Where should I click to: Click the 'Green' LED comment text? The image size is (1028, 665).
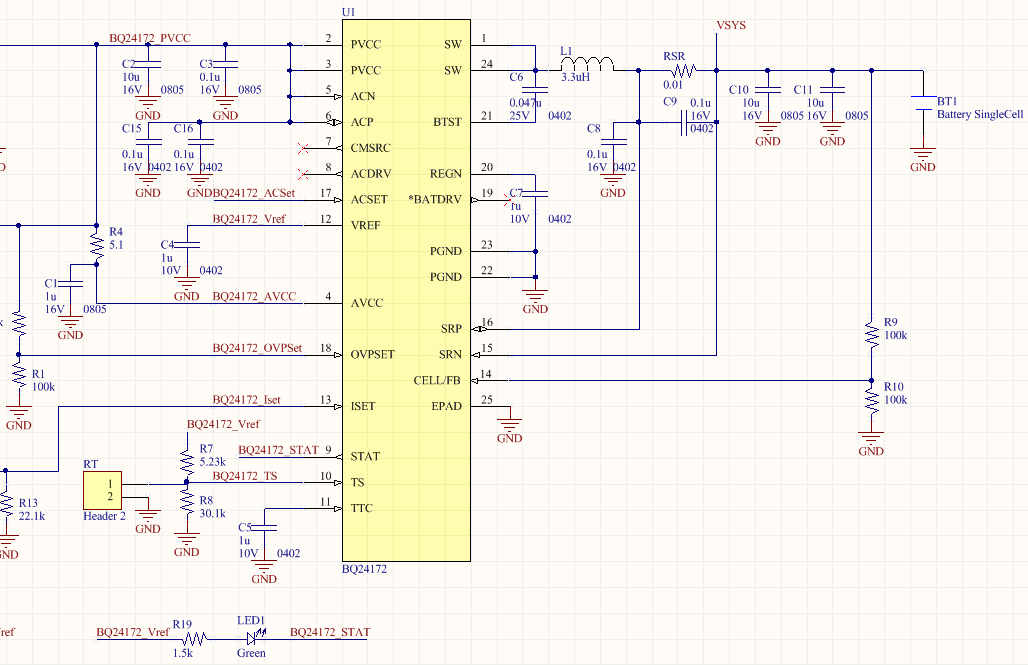point(251,653)
